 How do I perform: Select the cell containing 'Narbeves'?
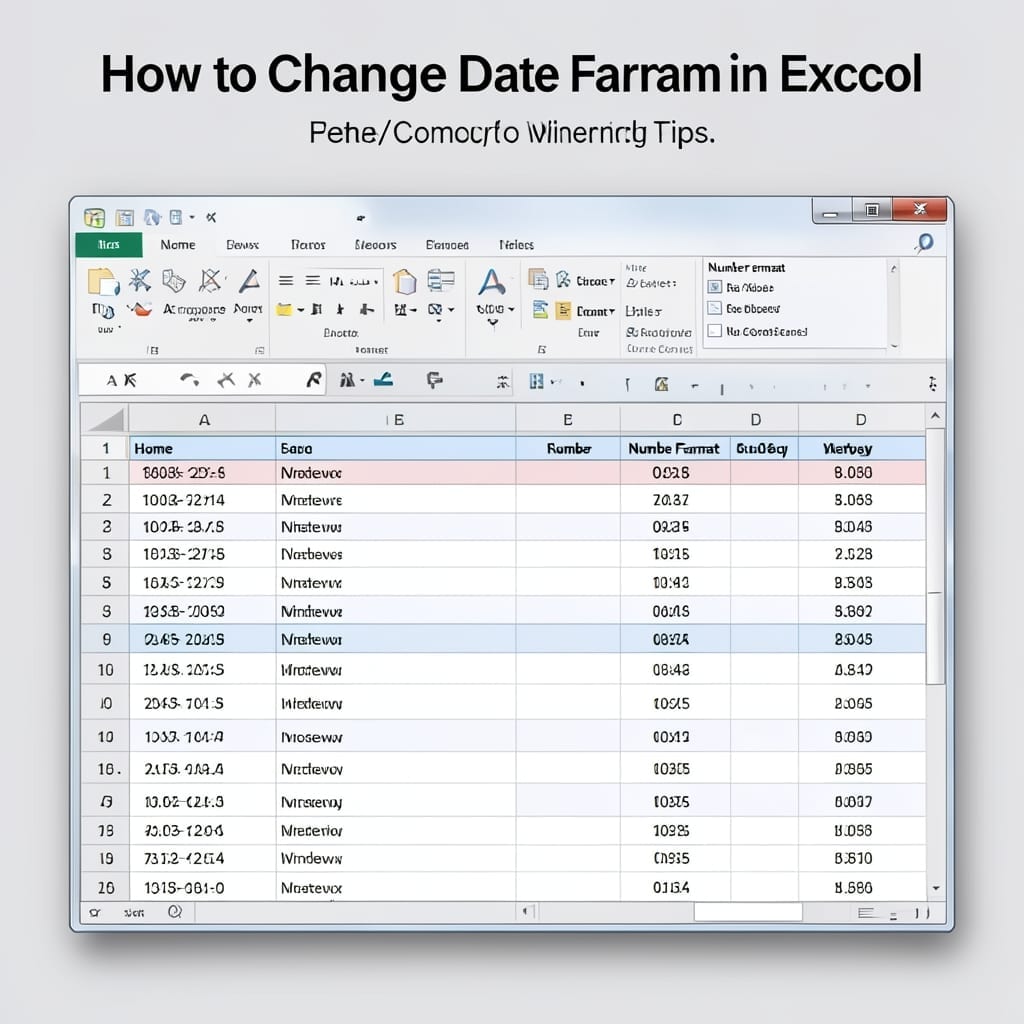396,554
